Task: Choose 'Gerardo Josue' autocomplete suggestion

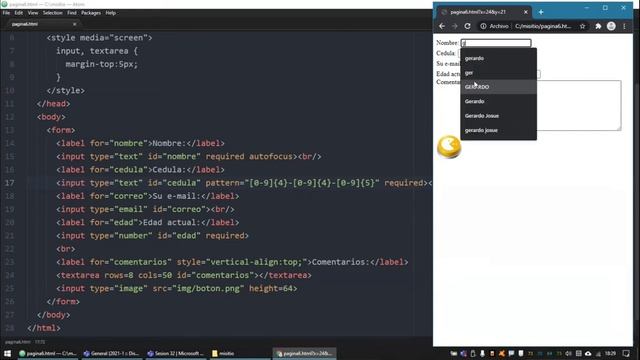Action: [498, 116]
